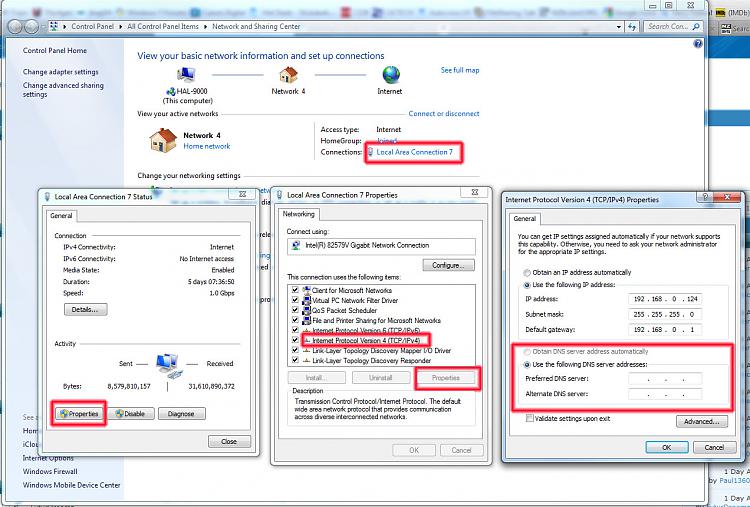Click Disable button in Status dialog
This screenshot has width=750, height=507.
point(131,414)
